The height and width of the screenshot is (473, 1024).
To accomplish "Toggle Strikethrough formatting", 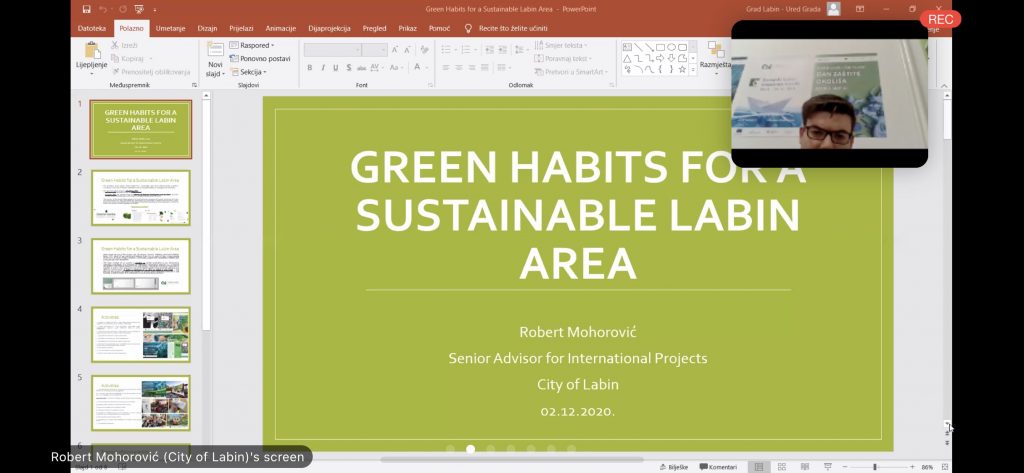I will [x=361, y=68].
